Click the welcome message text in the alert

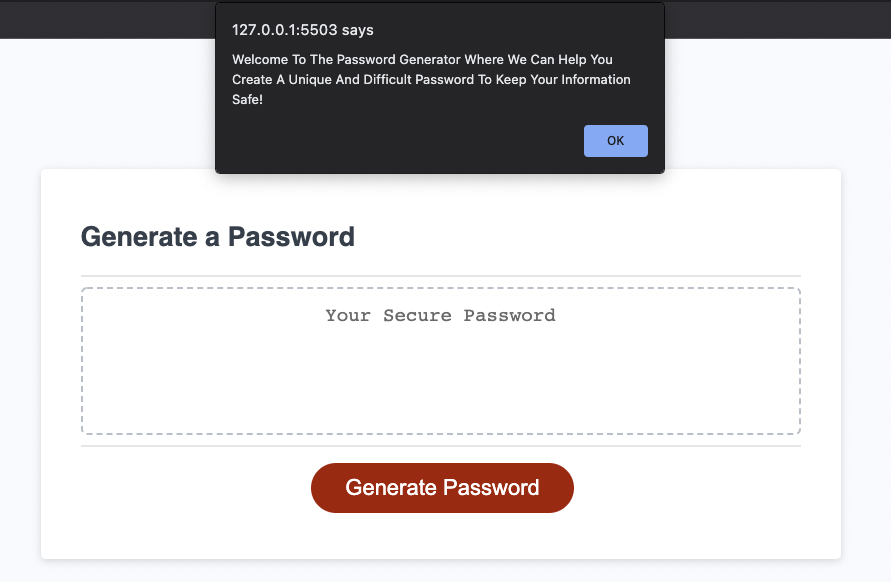pyautogui.click(x=431, y=79)
